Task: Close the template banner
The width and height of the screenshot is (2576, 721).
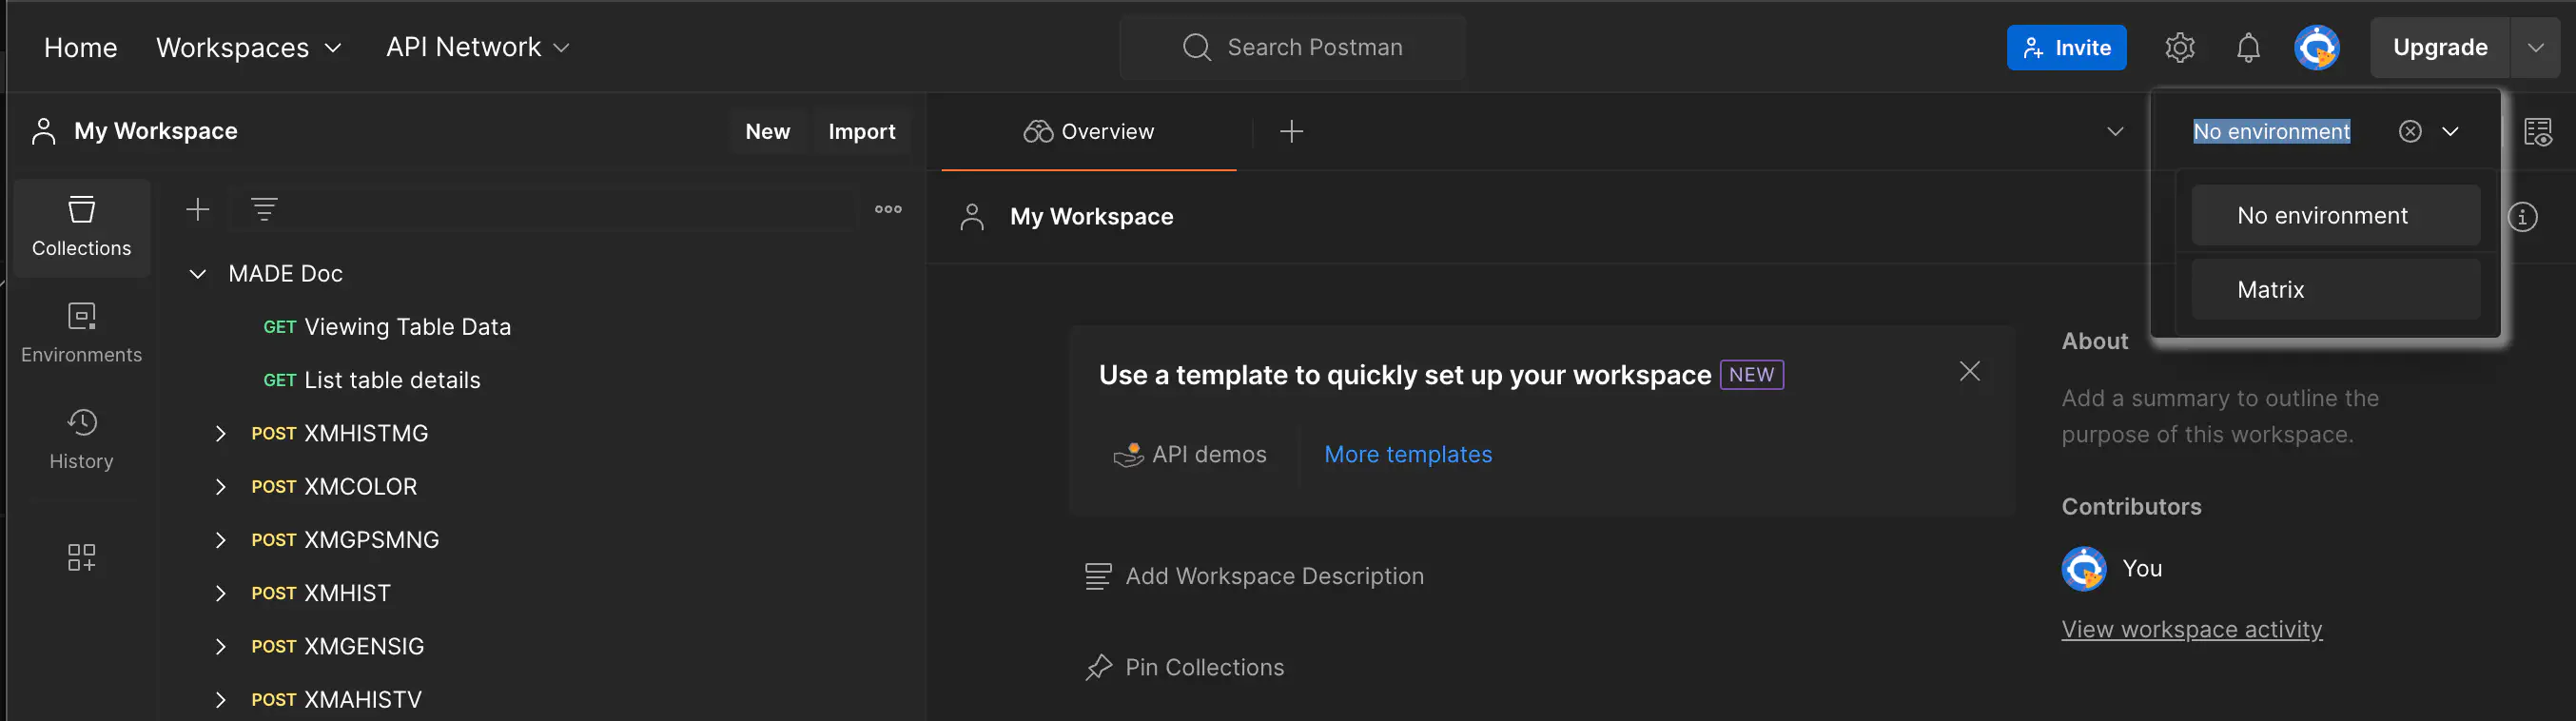Action: tap(1969, 371)
